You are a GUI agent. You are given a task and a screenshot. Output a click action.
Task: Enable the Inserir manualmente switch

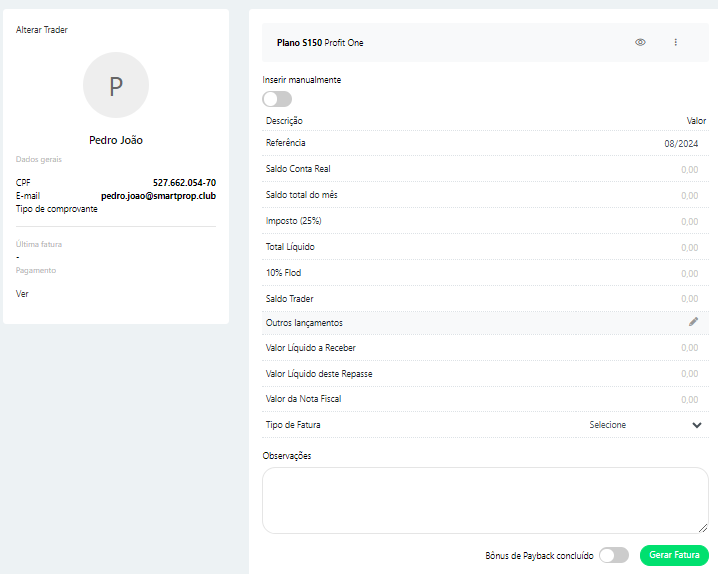pyautogui.click(x=277, y=99)
